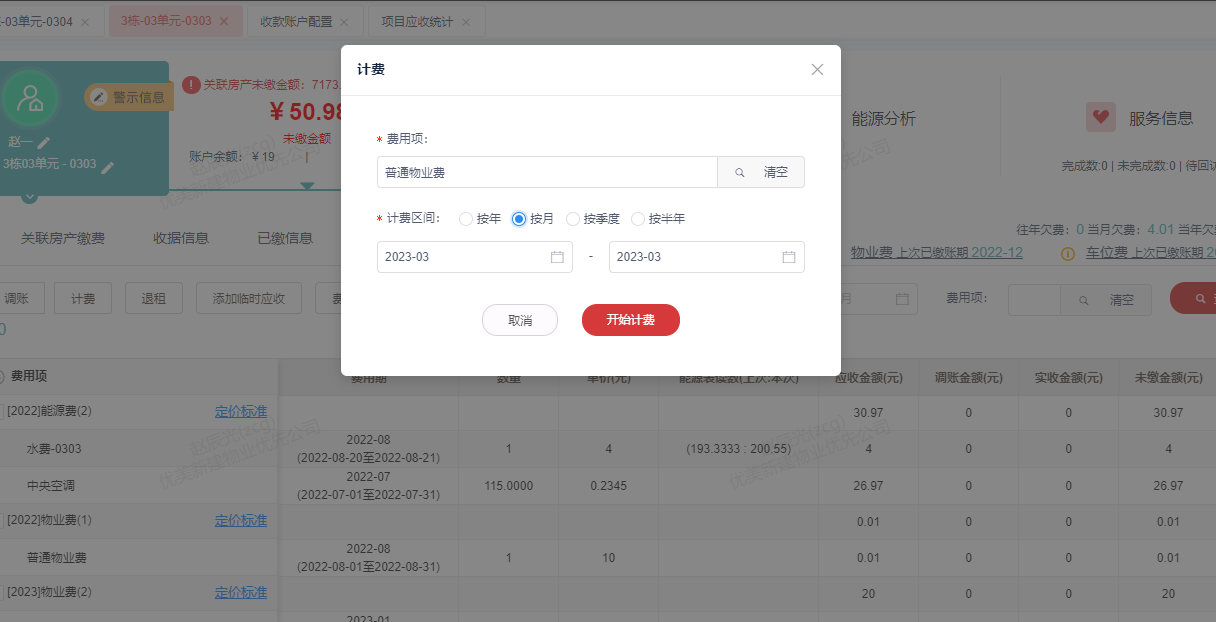1216x622 pixels.
Task: Click calendar icon in background date filter
Action: pos(902,299)
